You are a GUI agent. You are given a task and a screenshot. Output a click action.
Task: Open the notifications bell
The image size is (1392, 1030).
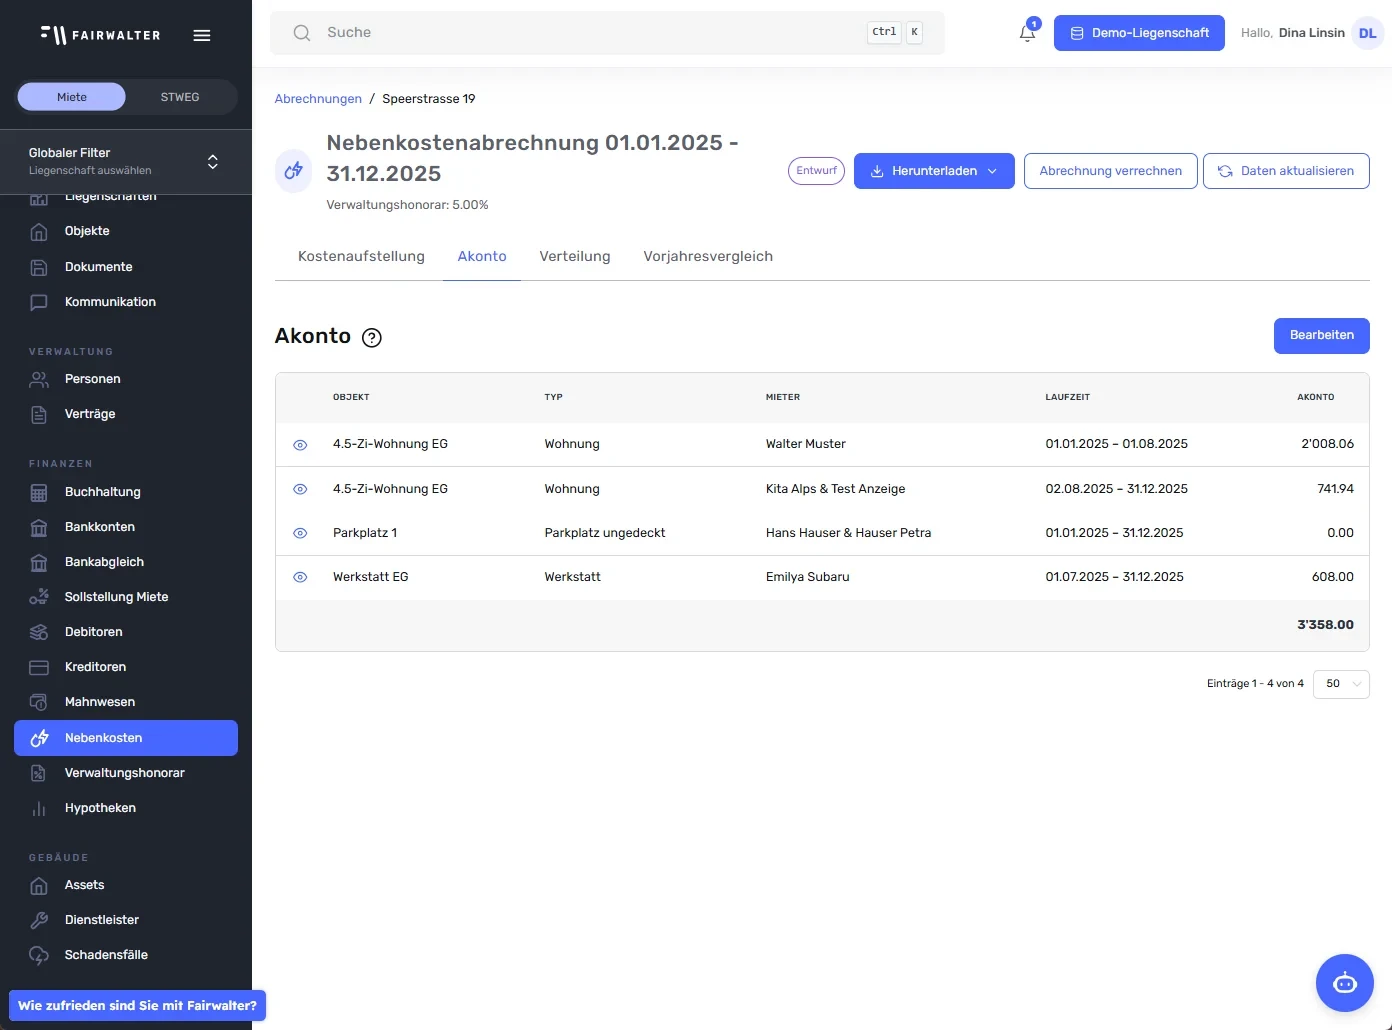click(1027, 32)
